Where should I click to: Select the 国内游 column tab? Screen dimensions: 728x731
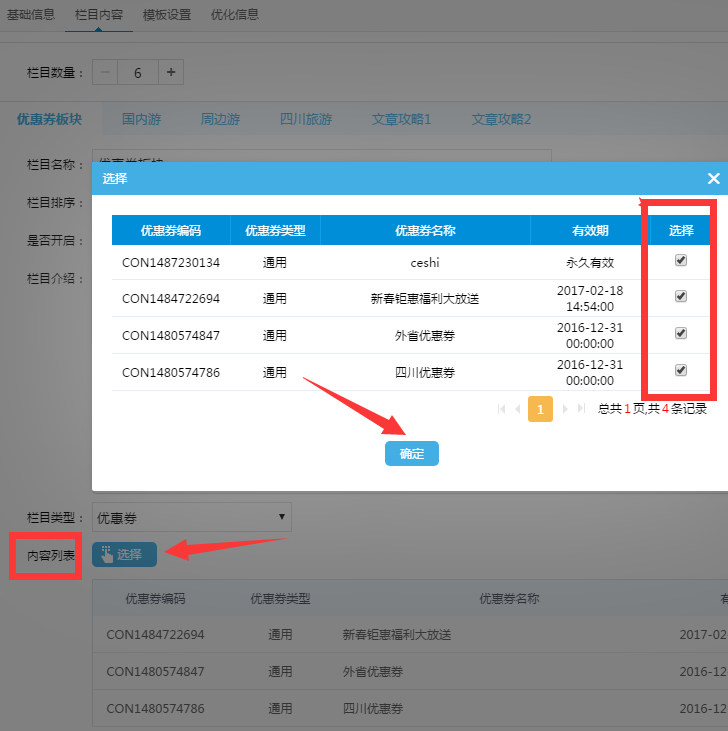pos(141,119)
